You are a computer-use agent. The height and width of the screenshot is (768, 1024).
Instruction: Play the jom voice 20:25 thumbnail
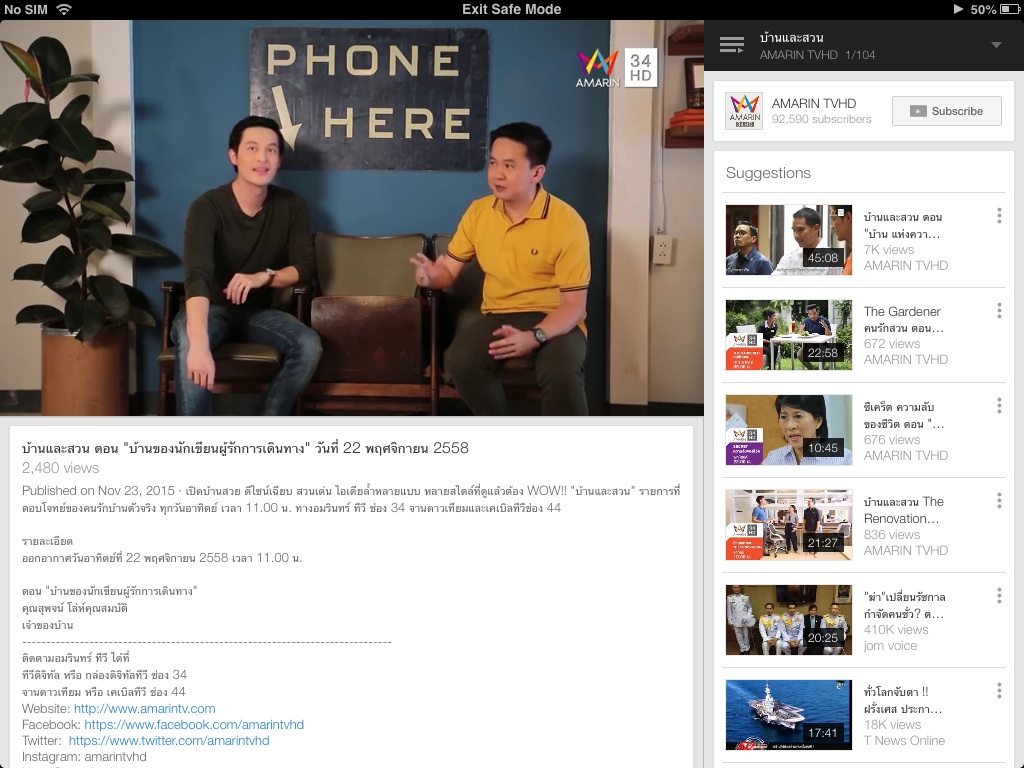tap(788, 620)
